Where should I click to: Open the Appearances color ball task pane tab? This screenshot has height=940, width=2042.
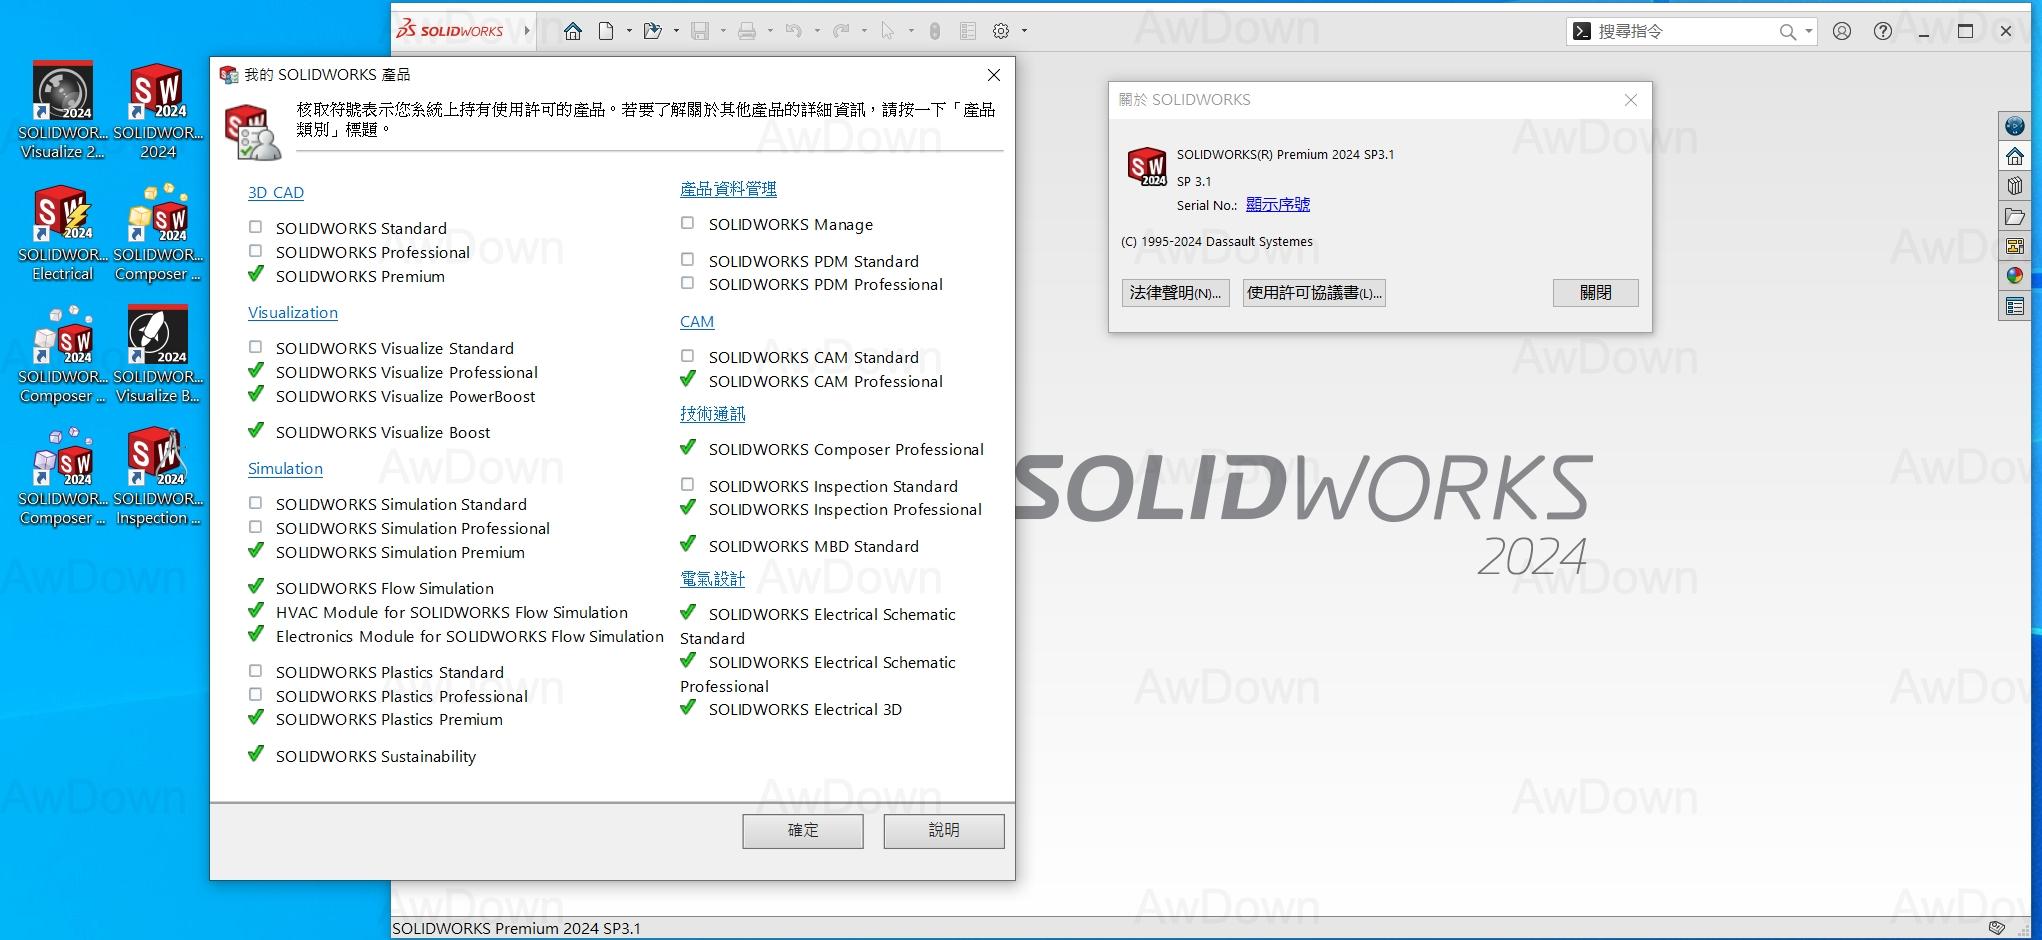coord(2014,276)
